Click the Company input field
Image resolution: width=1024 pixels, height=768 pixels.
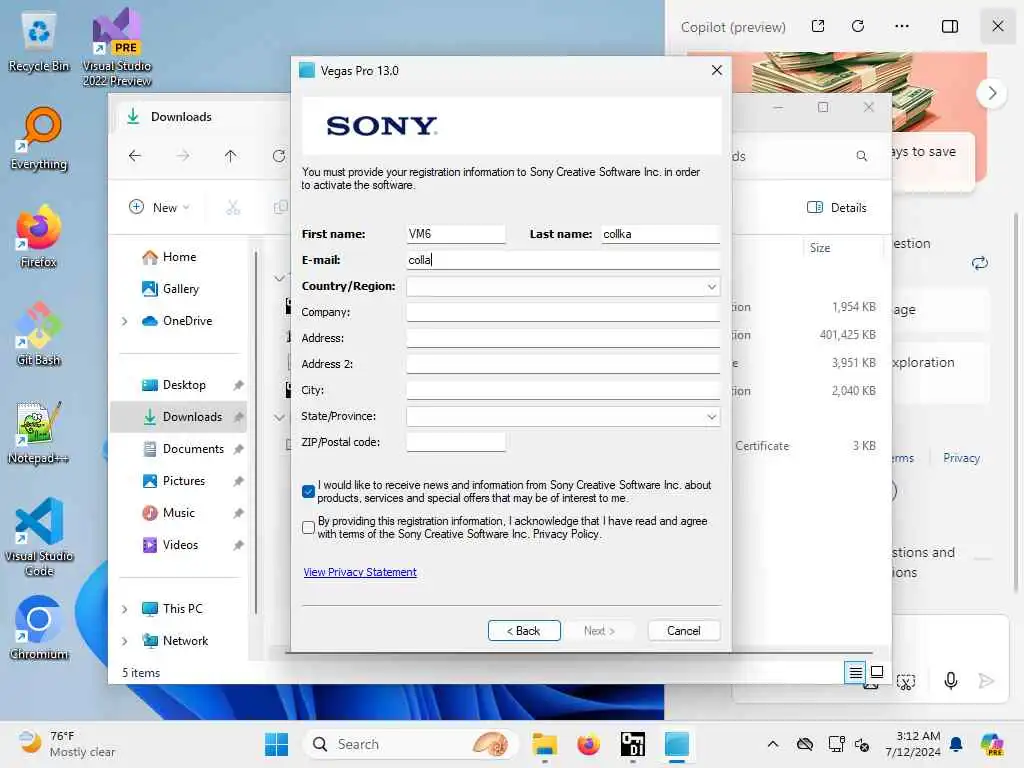click(563, 312)
